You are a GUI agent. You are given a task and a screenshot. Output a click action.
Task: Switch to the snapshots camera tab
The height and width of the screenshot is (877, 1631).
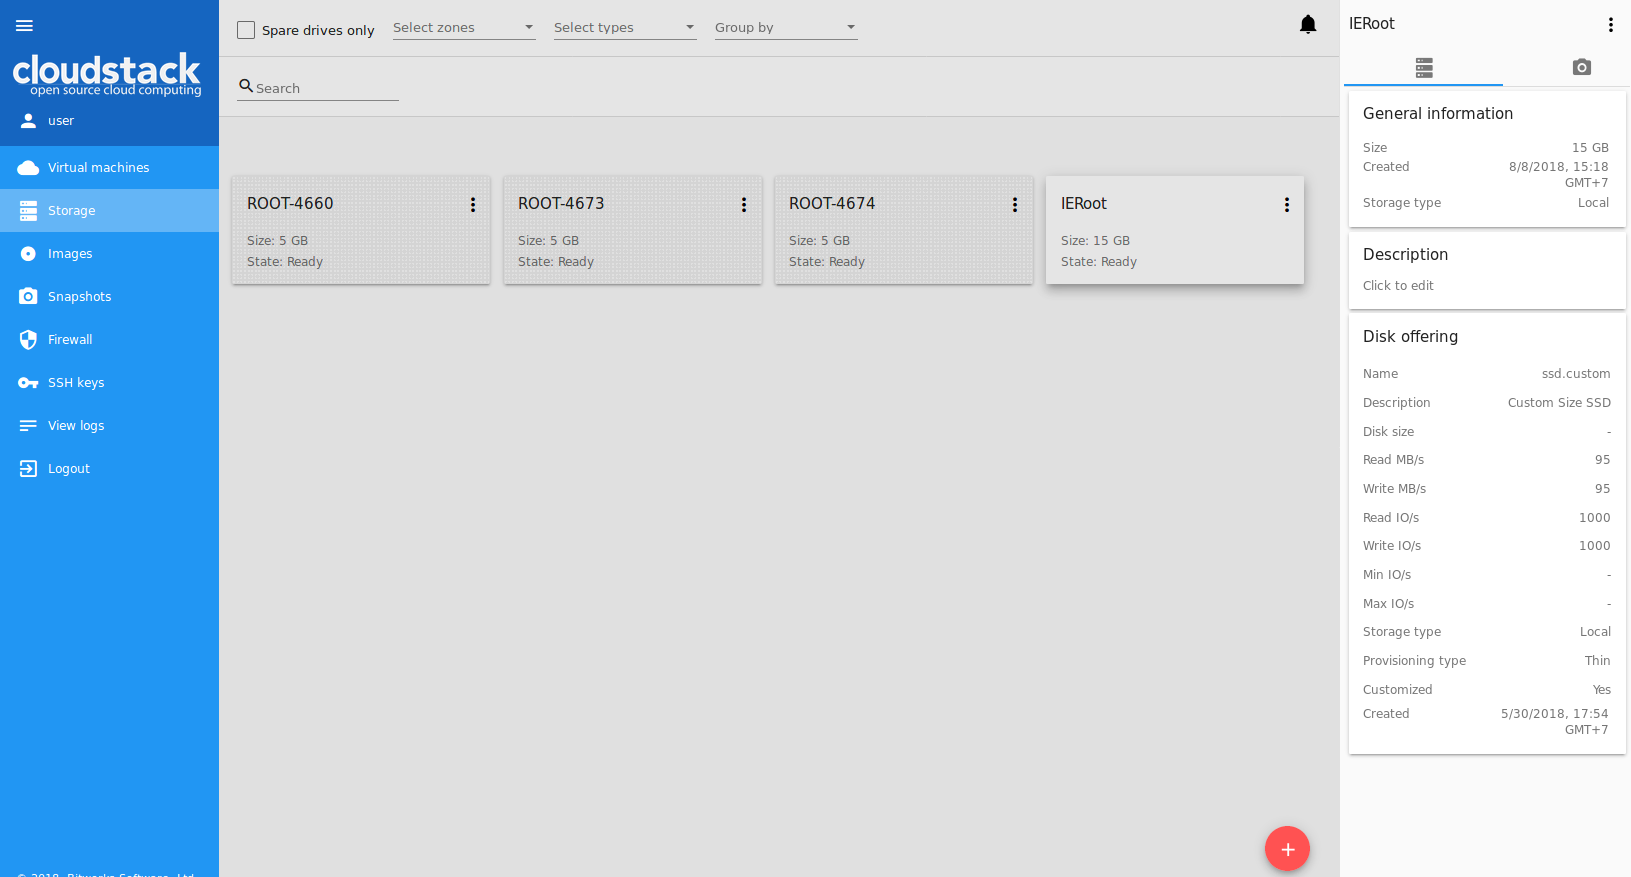1581,67
